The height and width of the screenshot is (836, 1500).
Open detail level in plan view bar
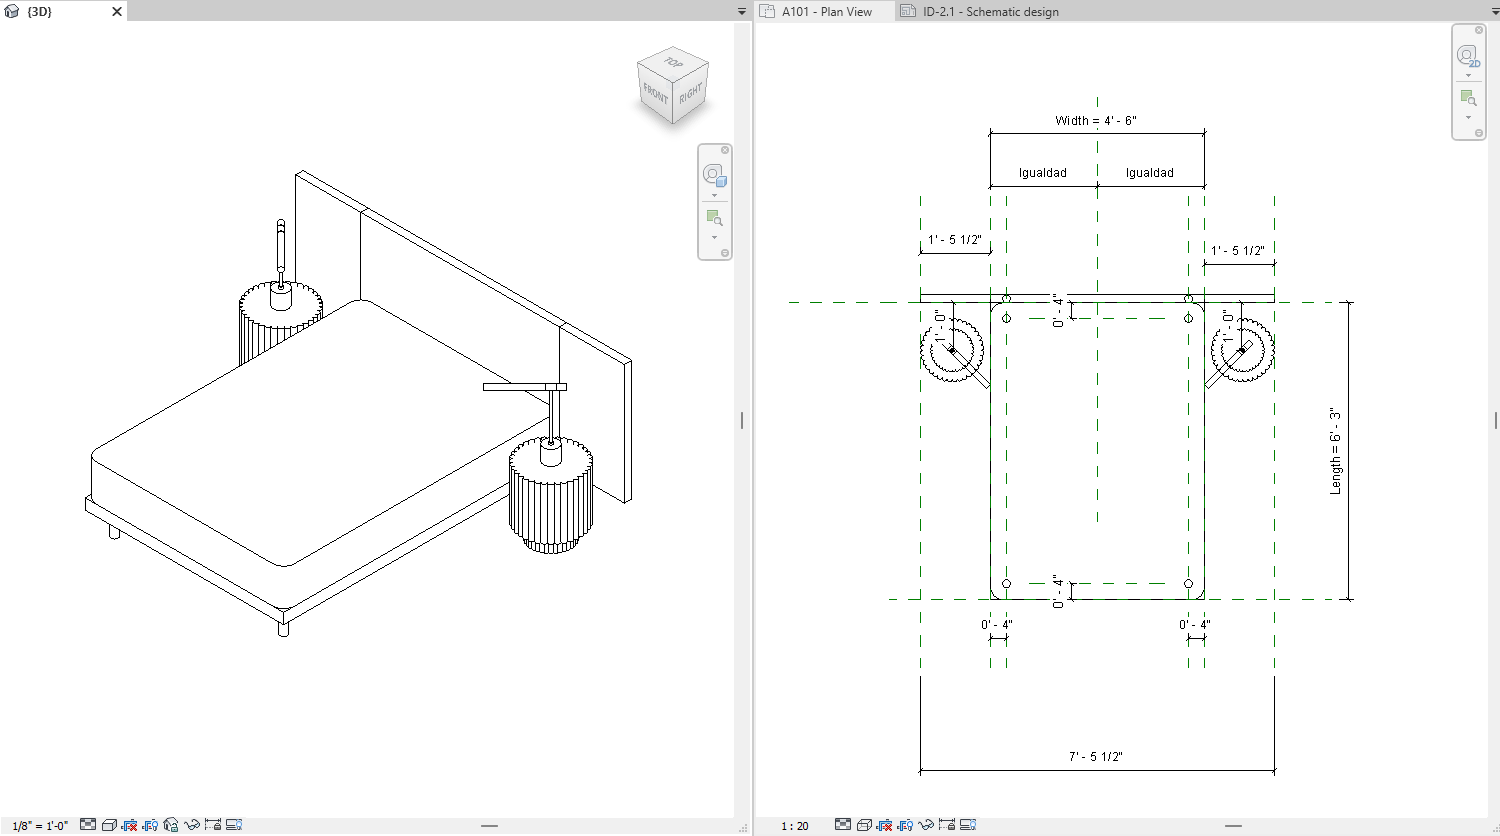[843, 824]
